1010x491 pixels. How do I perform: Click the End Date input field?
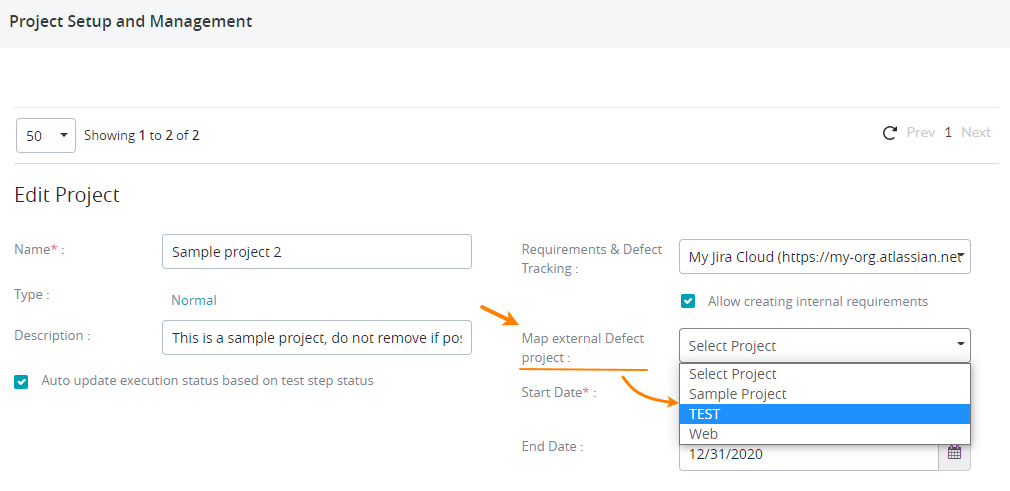coord(808,455)
